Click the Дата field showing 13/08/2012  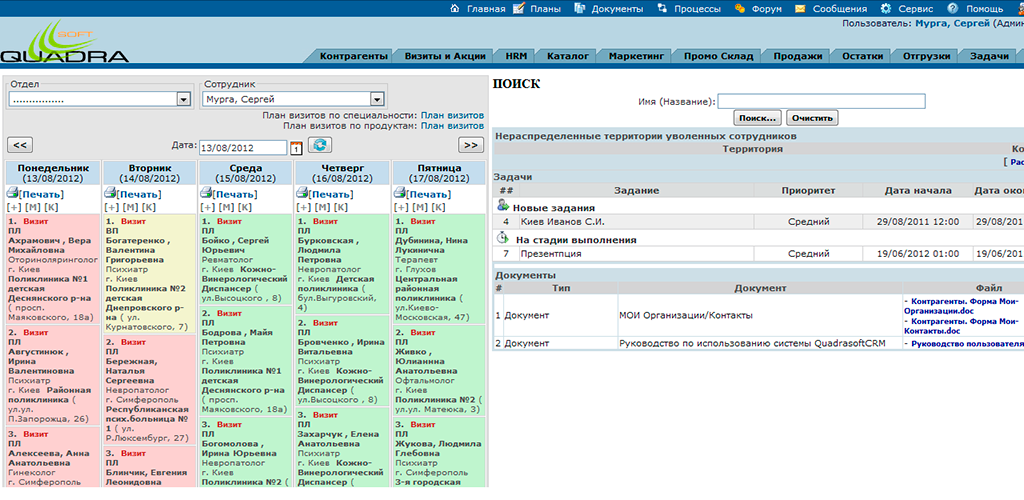click(x=243, y=148)
